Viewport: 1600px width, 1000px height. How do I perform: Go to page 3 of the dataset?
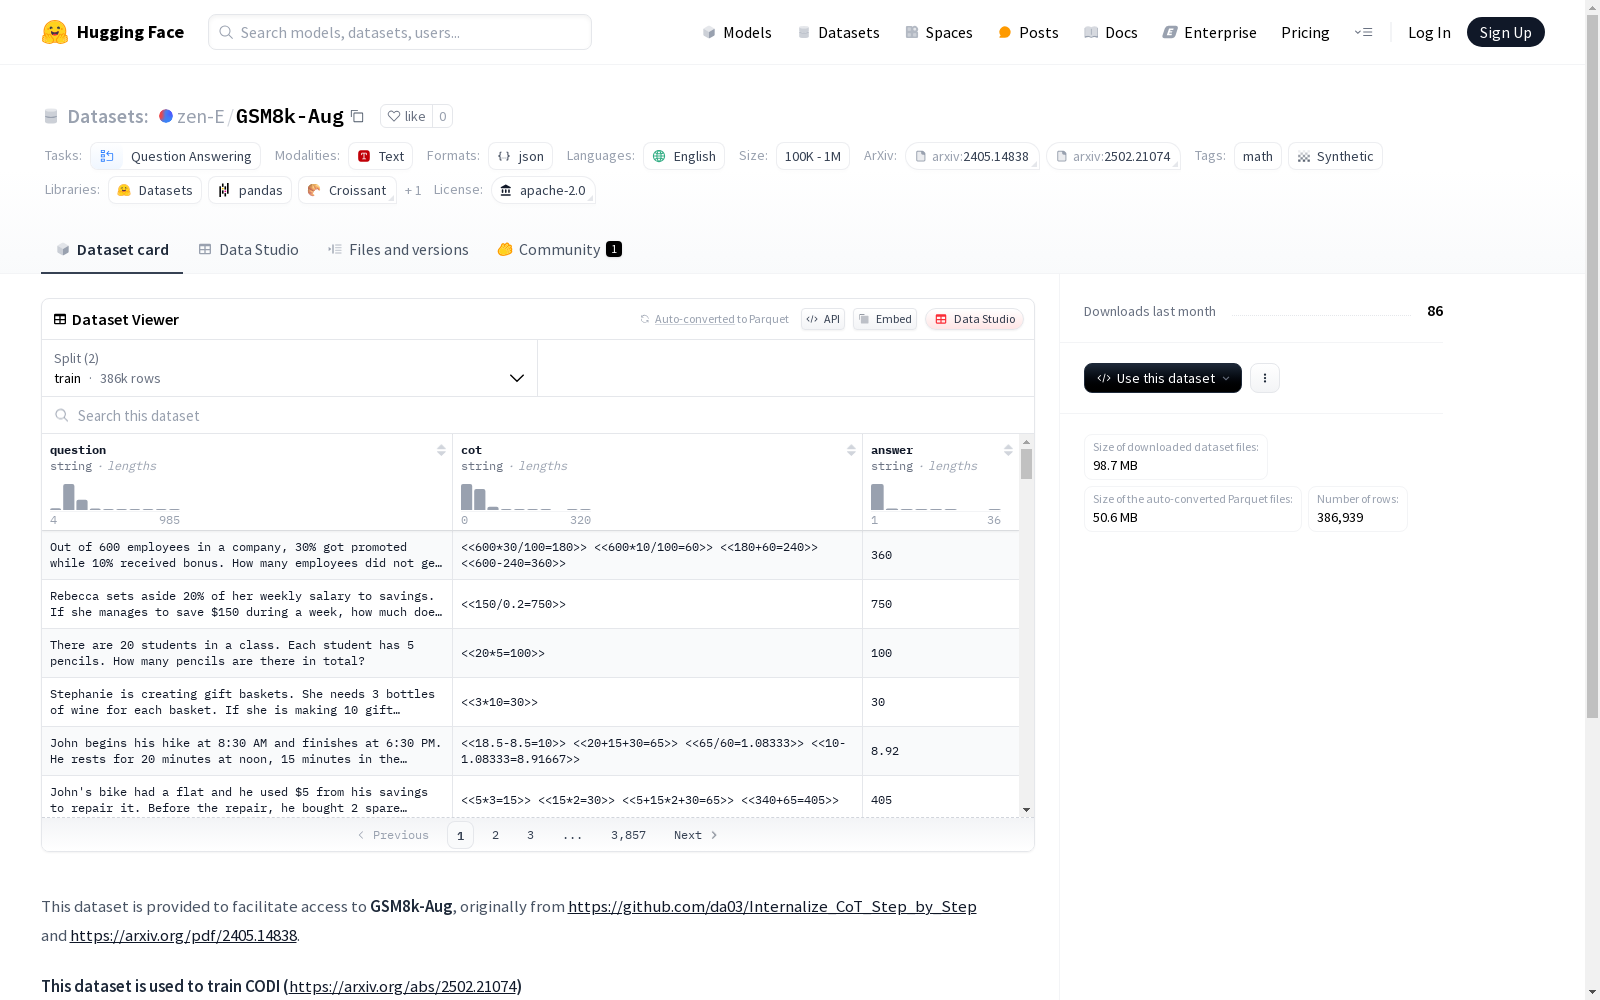tap(530, 835)
